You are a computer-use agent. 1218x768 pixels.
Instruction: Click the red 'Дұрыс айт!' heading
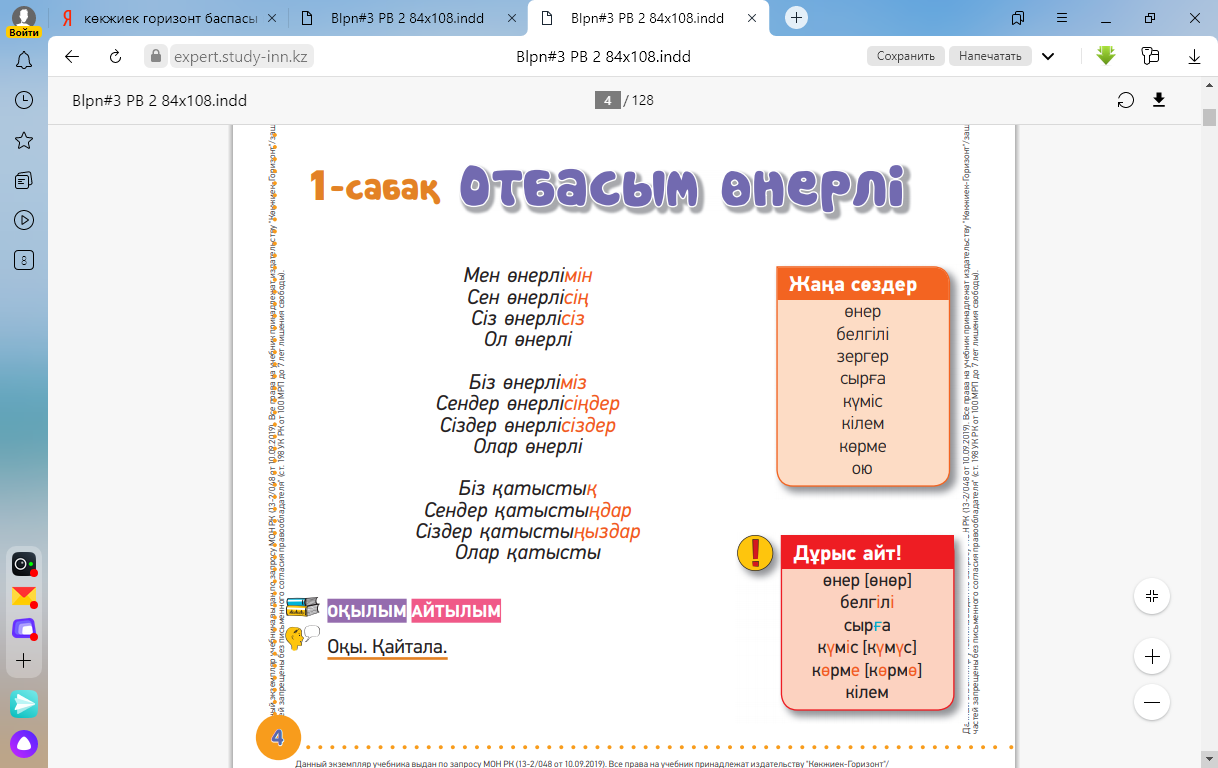847,553
